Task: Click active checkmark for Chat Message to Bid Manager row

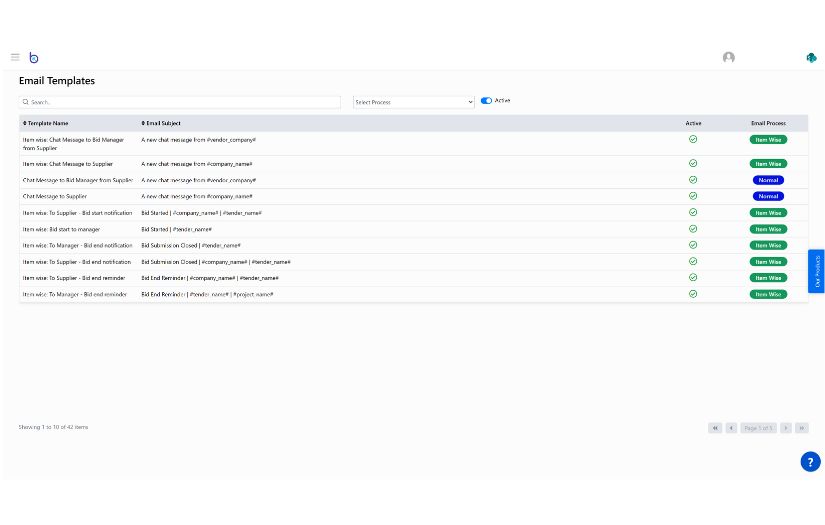Action: coord(693,180)
